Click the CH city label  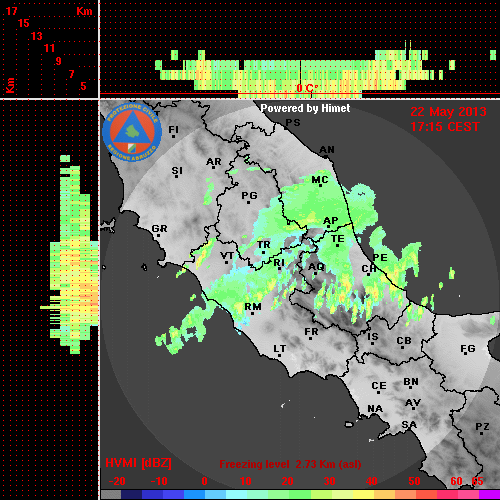369,268
